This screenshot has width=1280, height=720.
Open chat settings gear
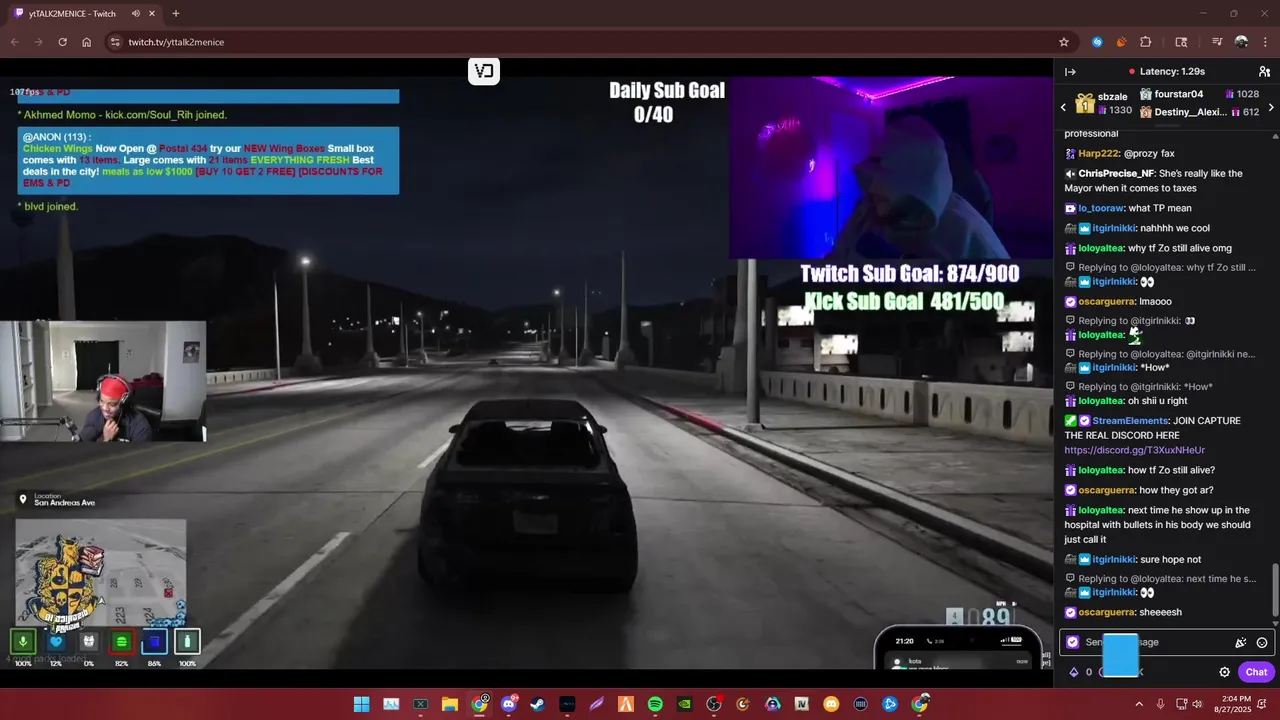click(x=1224, y=672)
